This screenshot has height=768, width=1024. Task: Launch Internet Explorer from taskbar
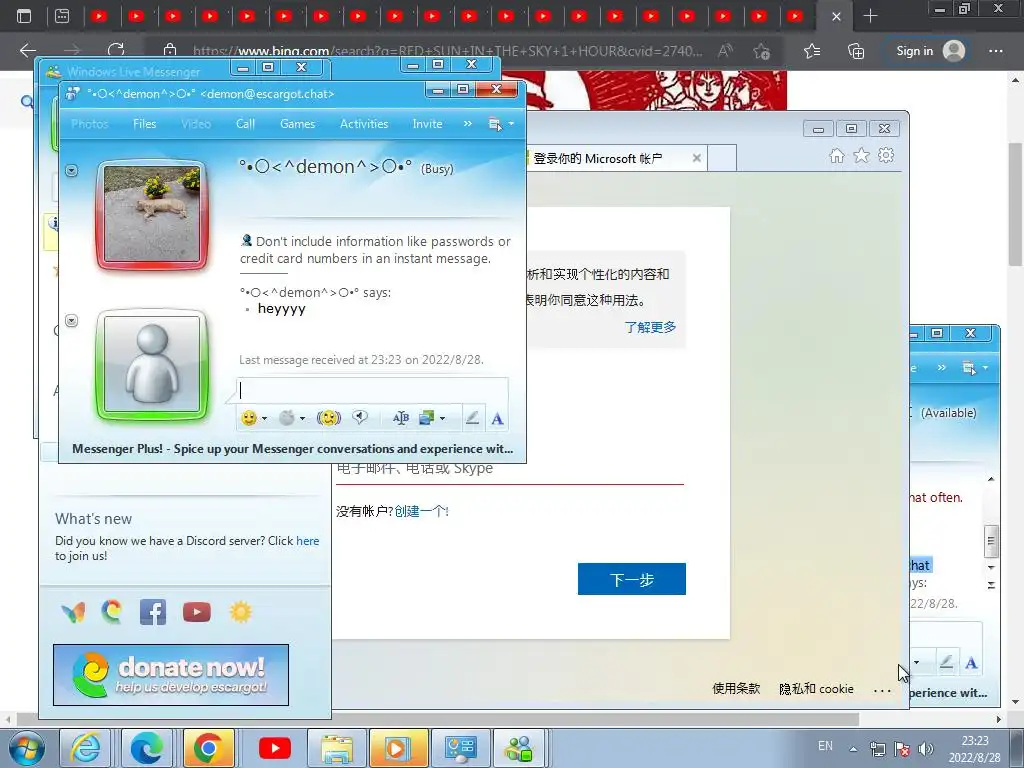(x=86, y=748)
